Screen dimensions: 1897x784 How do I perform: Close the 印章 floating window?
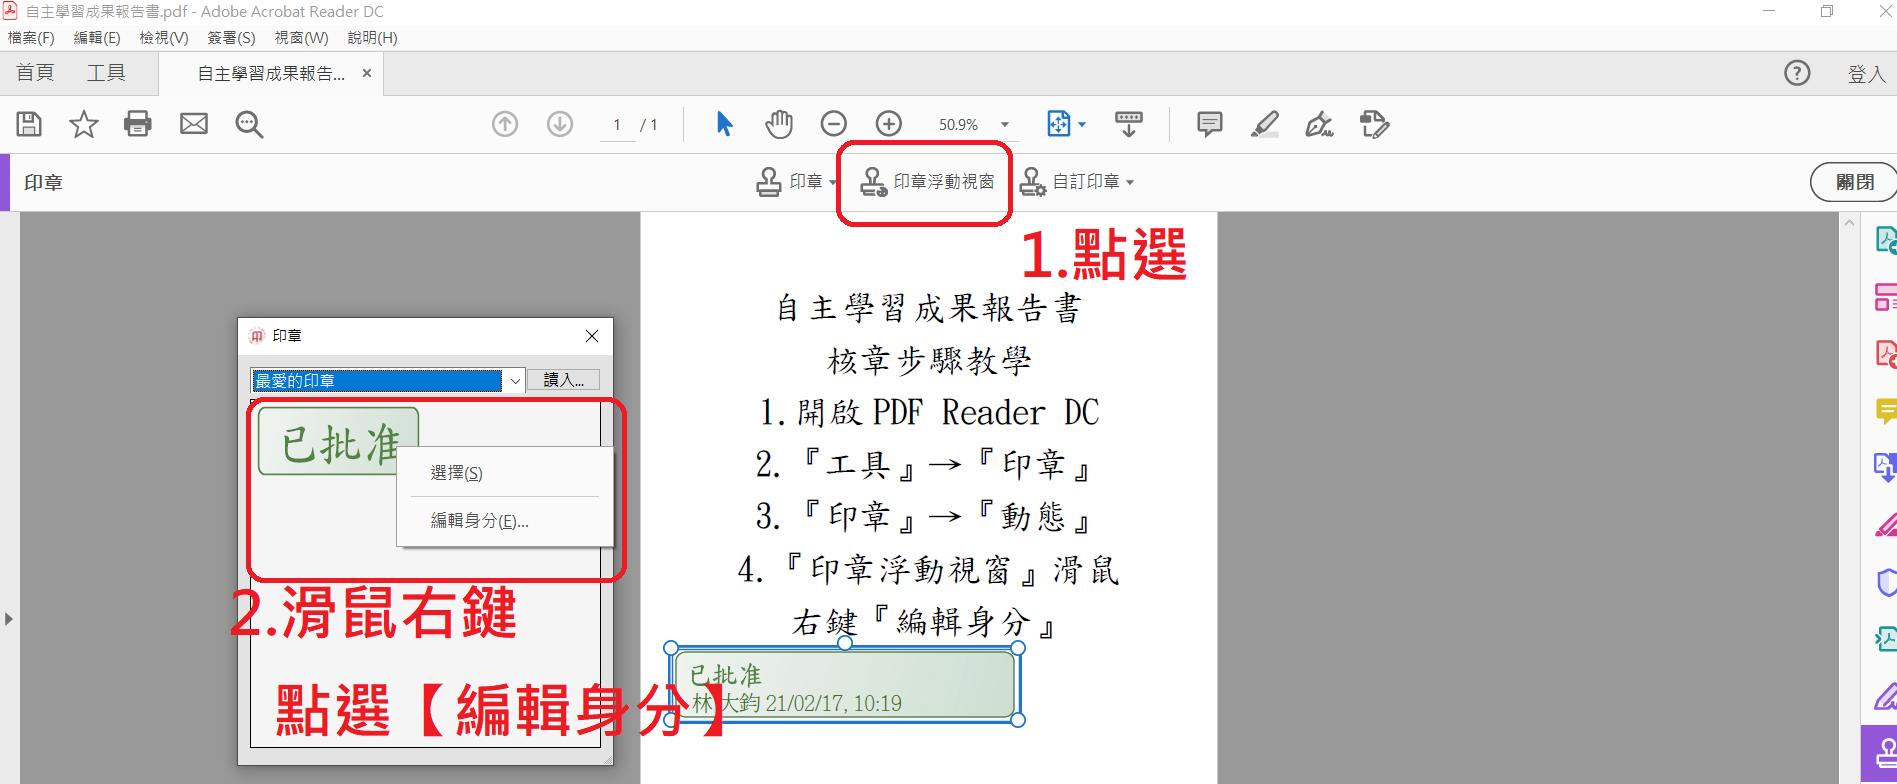coord(592,336)
